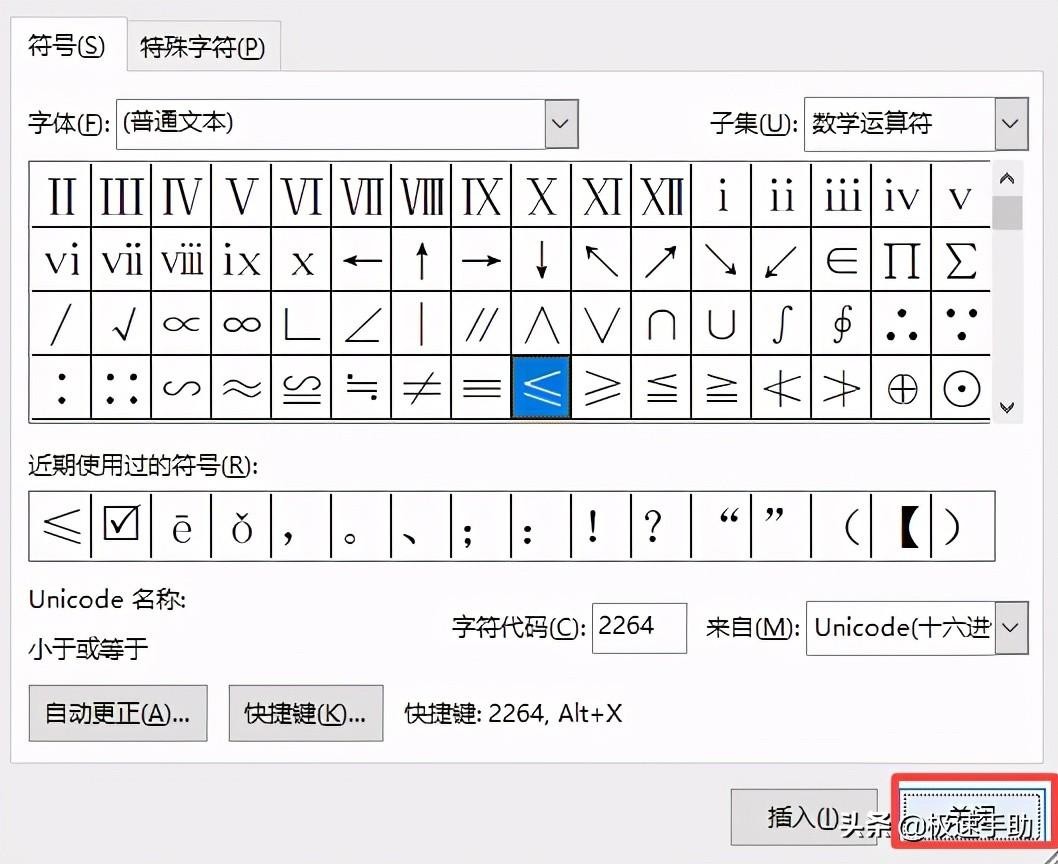Screen dimensions: 1058x864
Task: Open the 子集 subset dropdown showing 数学运算符
Action: [x=1011, y=123]
